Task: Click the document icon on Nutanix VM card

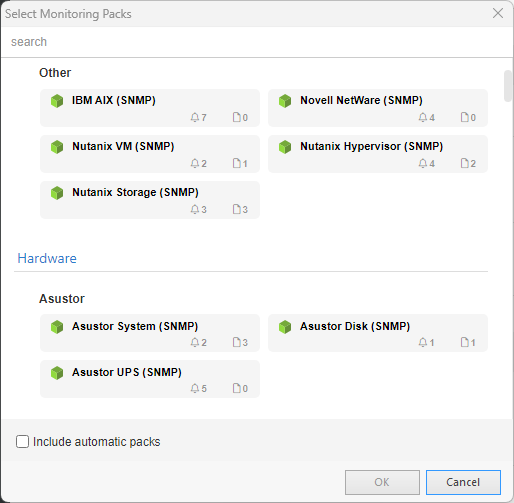Action: 236,163
